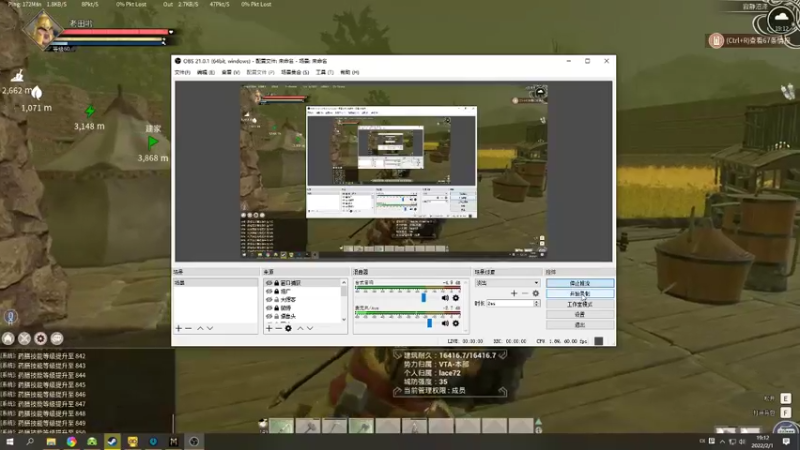The height and width of the screenshot is (450, 800).
Task: Mute the Mic/Aux speaker icon
Action: click(445, 323)
